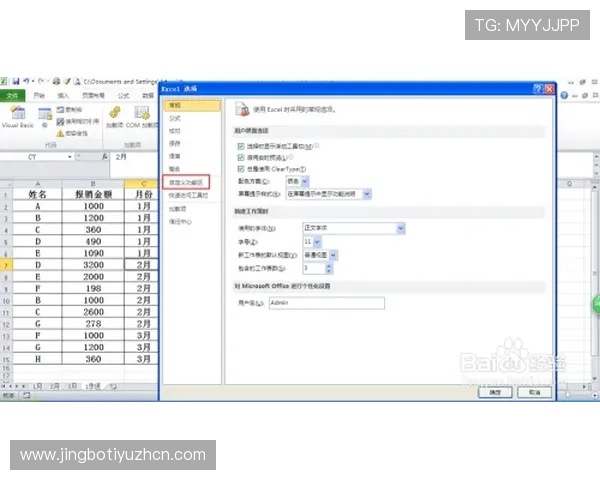Click the insert function fx icon
The image size is (600, 480).
(106, 157)
